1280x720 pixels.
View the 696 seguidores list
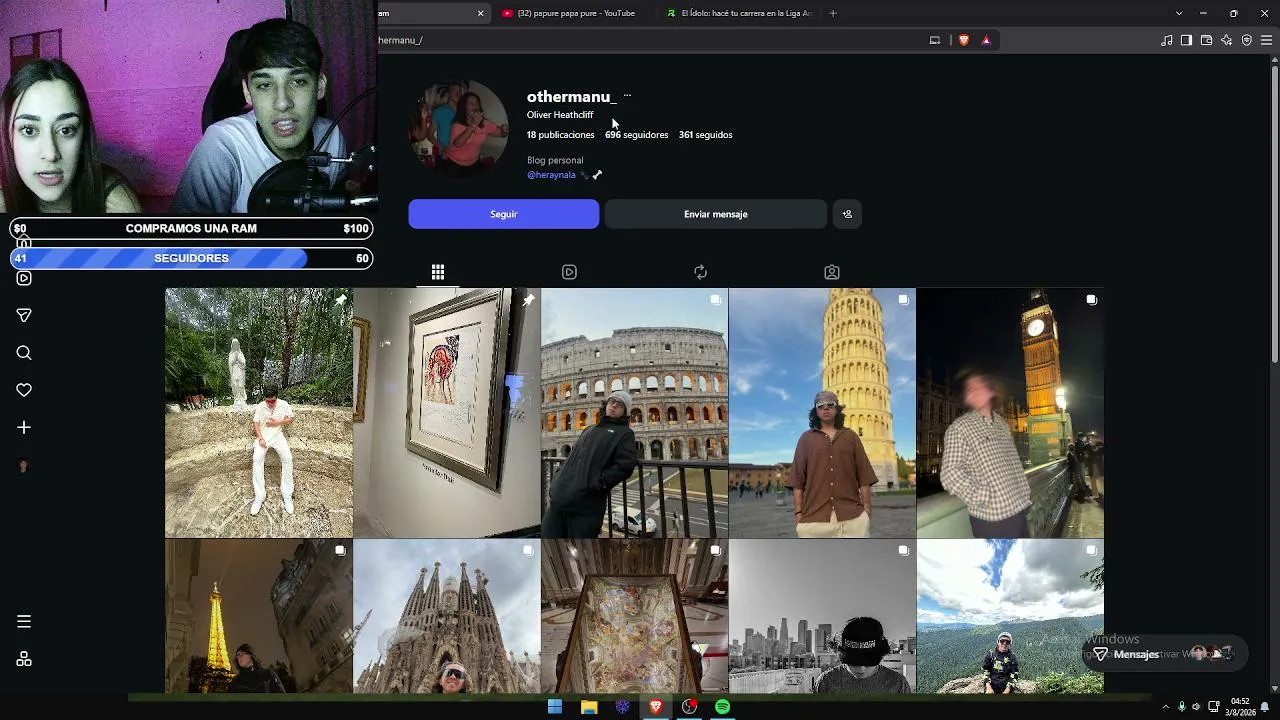636,135
